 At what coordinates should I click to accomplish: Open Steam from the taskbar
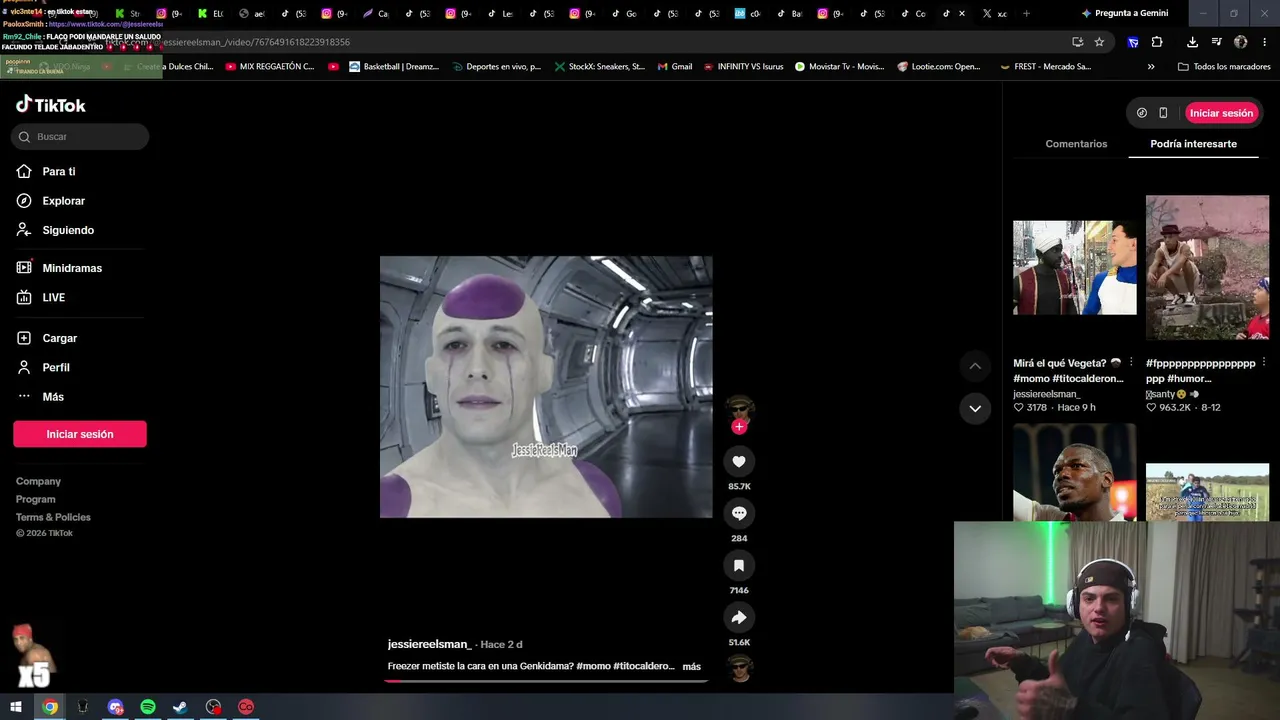180,707
